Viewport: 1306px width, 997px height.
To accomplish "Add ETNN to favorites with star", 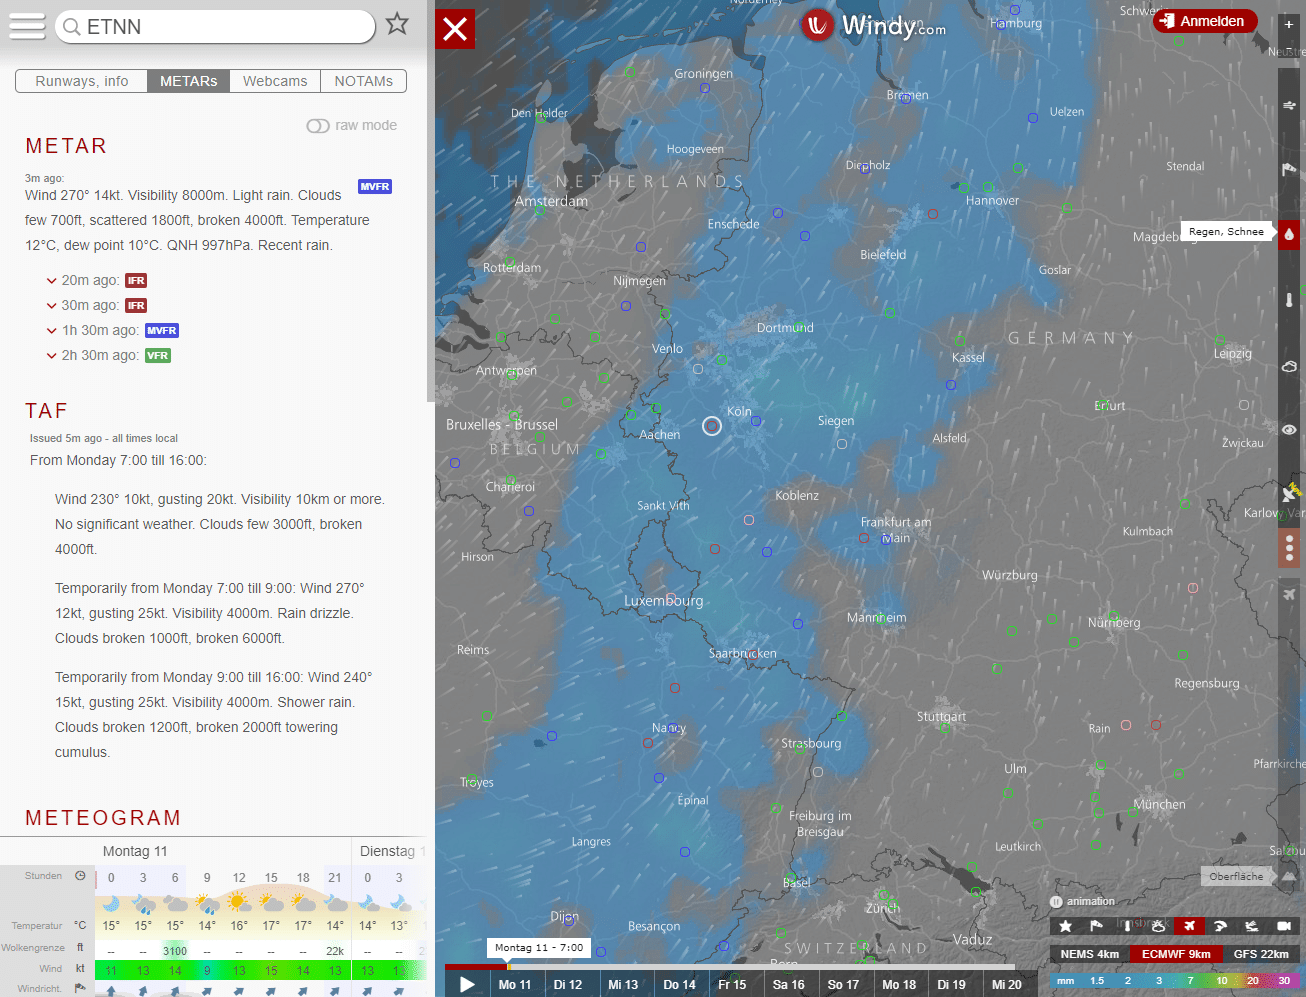I will 397,24.
